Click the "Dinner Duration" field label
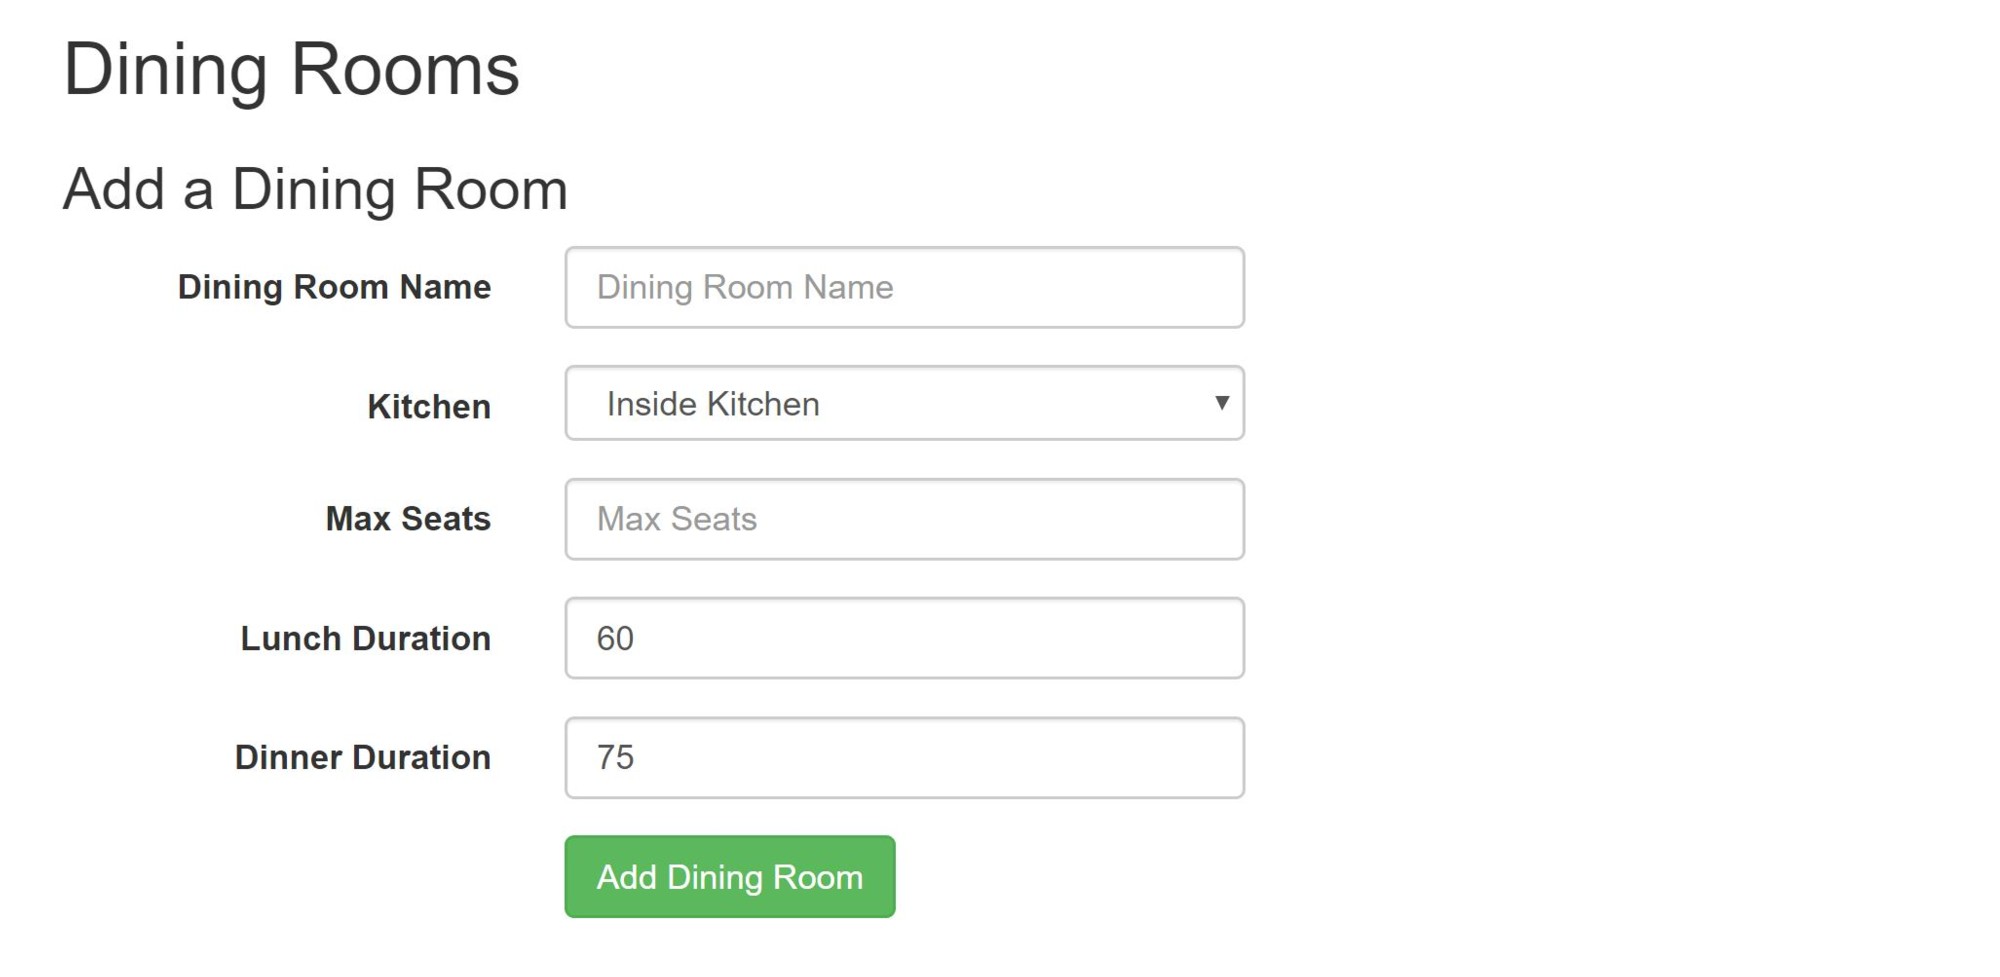2000x977 pixels. [x=362, y=758]
